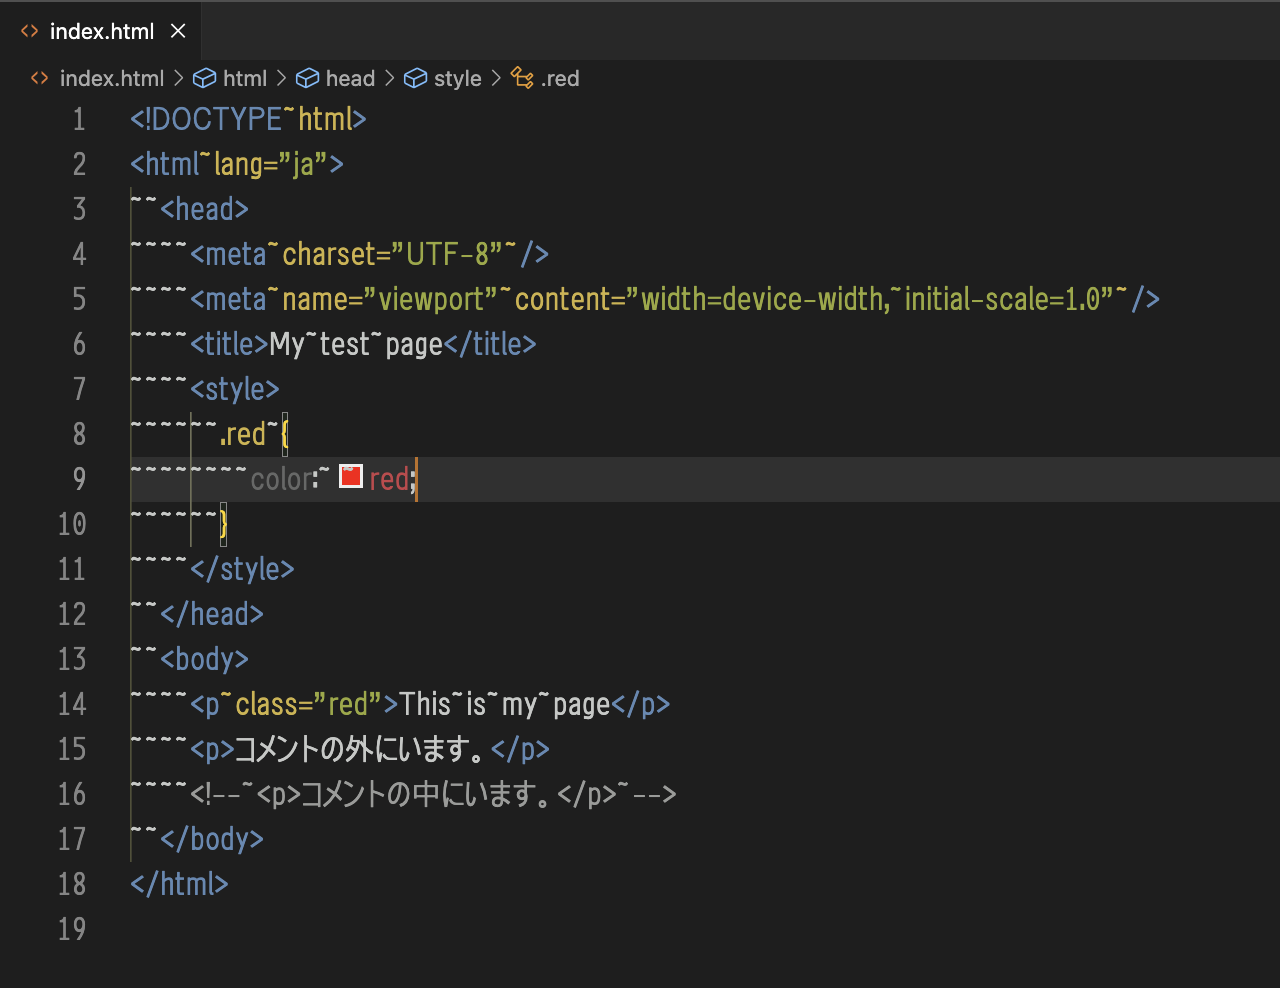
Task: Click line number 14 in the gutter
Action: coord(72,704)
